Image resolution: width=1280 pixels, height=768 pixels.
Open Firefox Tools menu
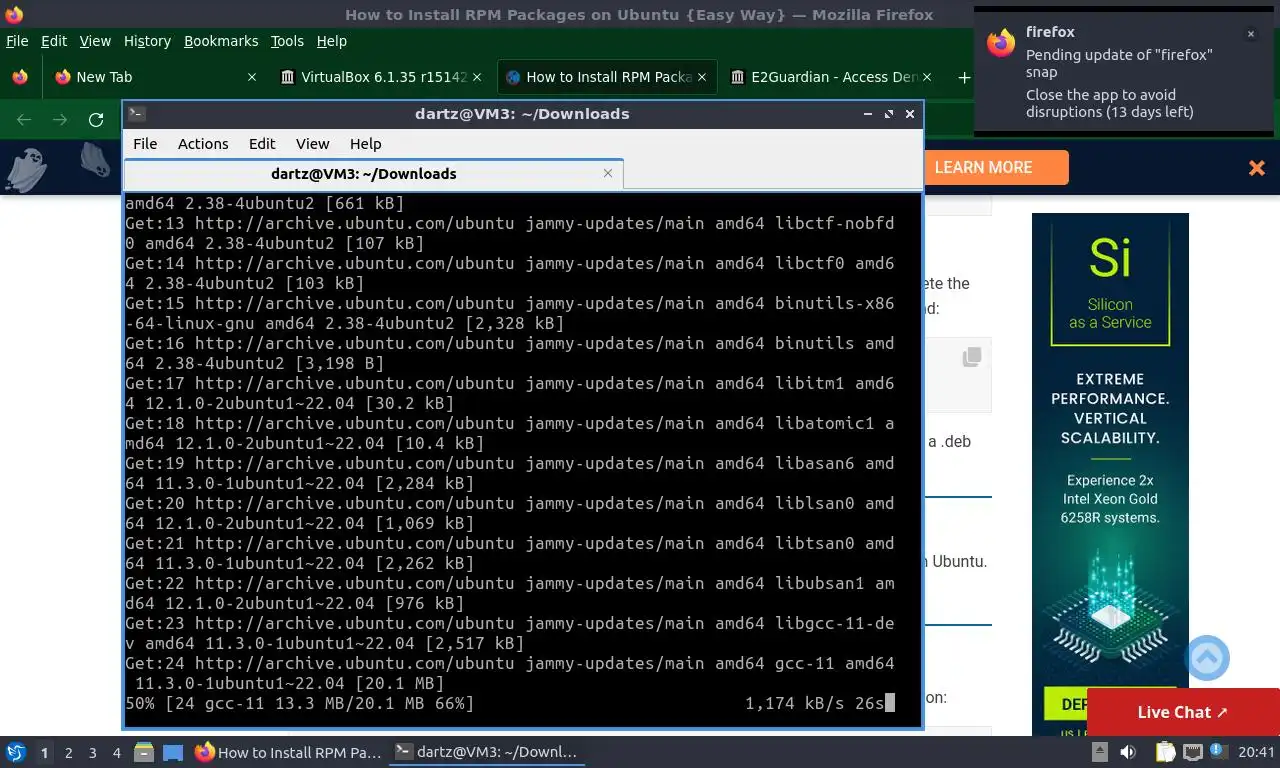point(287,41)
